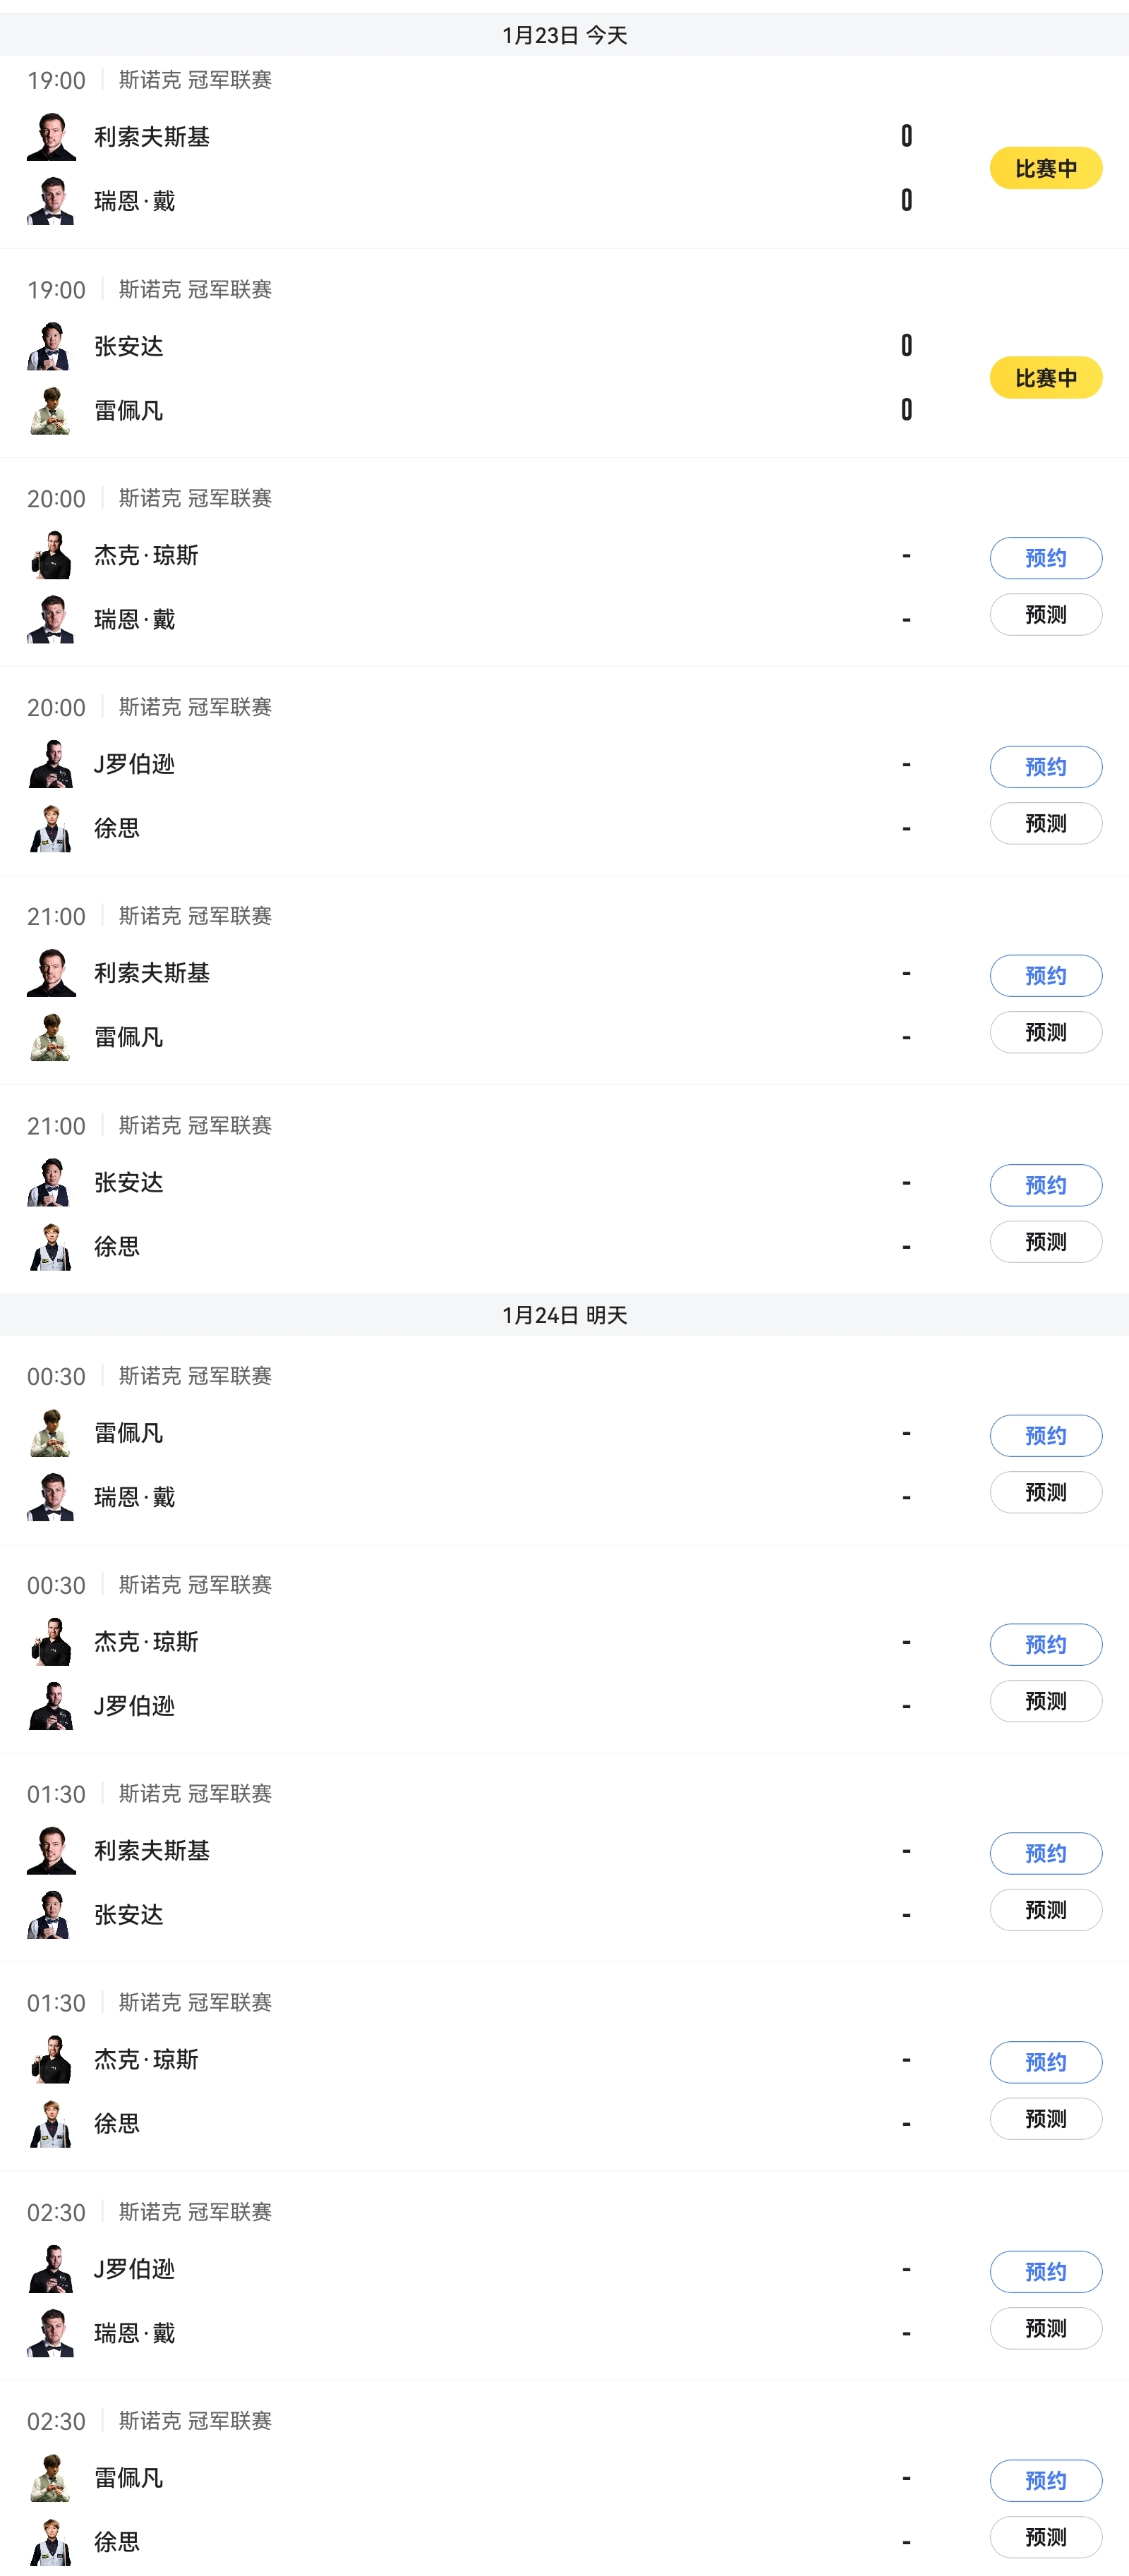
Task: Reserve (预约) 02:30 J罗伯逊 vs 瑞恩·戴 match
Action: [x=1045, y=2271]
